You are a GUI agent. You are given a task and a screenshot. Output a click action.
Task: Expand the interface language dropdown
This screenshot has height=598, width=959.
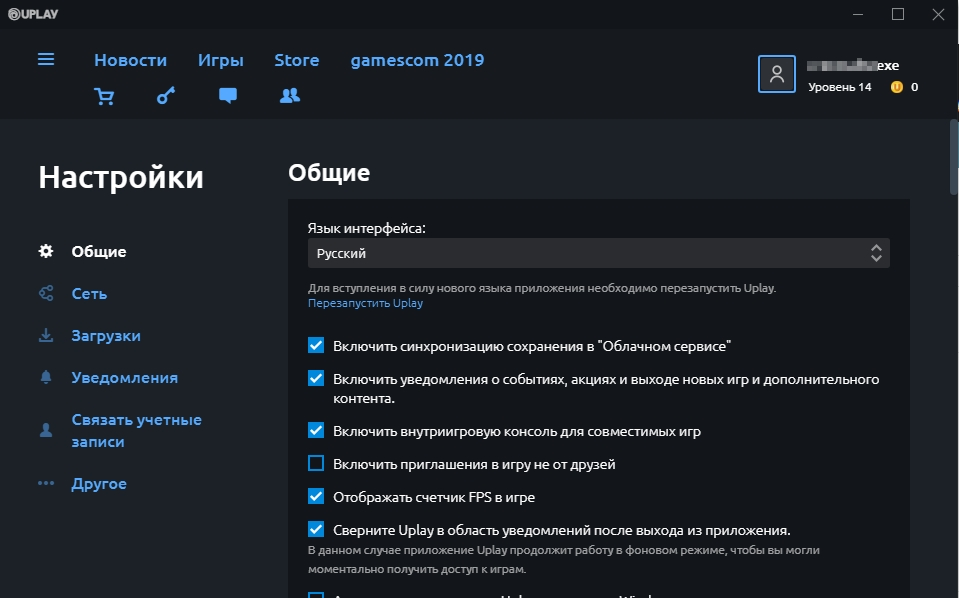pyautogui.click(x=598, y=254)
